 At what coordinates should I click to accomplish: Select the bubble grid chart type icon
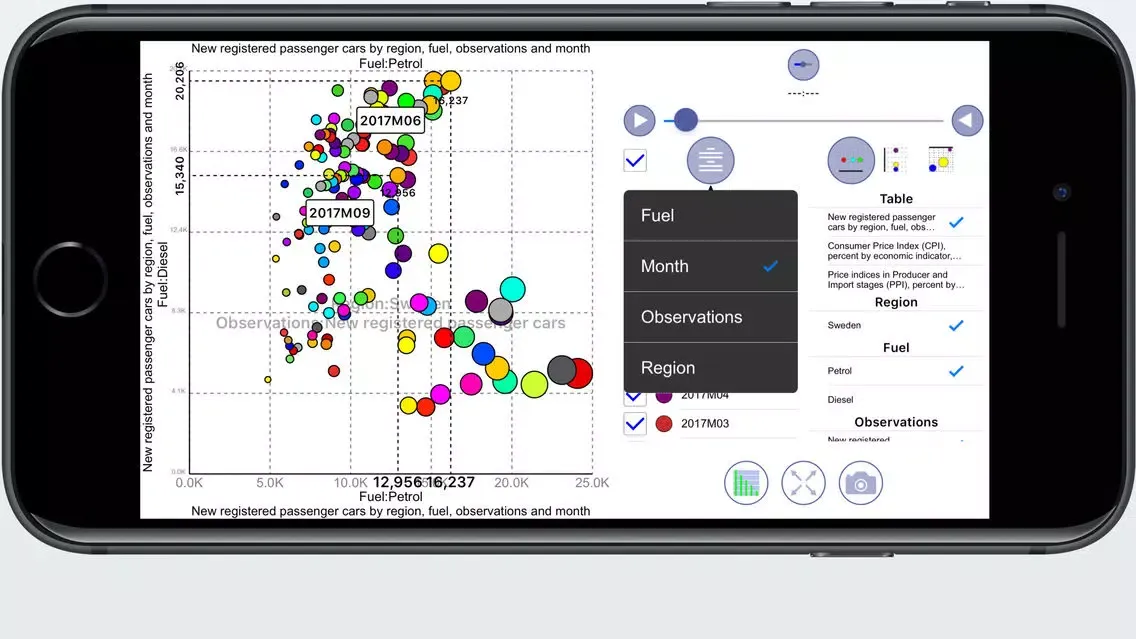[x=940, y=159]
